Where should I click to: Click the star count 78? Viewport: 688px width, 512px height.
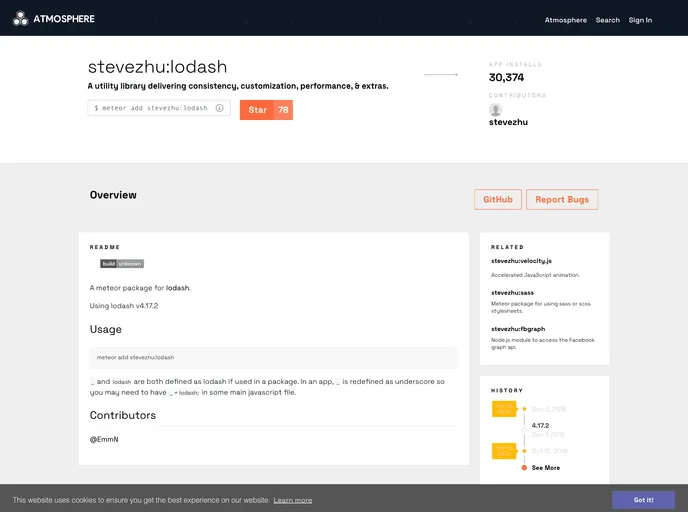click(283, 110)
